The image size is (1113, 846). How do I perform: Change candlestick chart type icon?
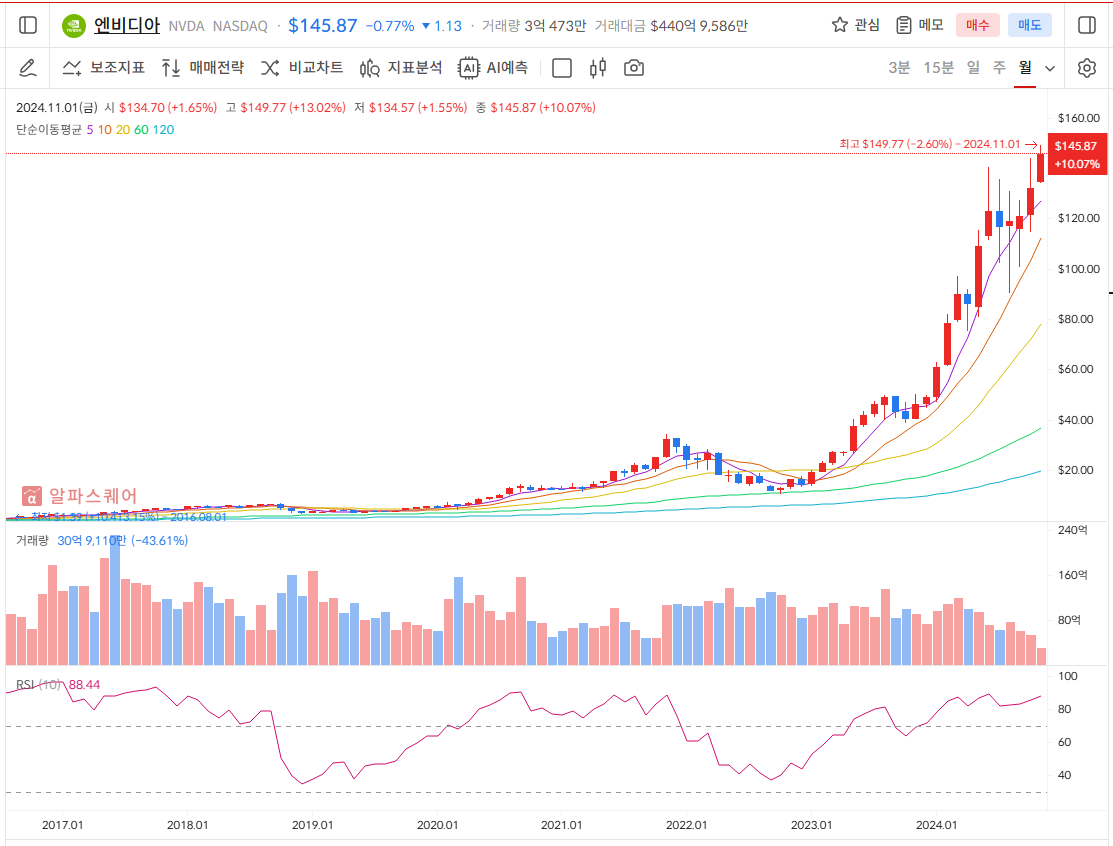coord(598,68)
